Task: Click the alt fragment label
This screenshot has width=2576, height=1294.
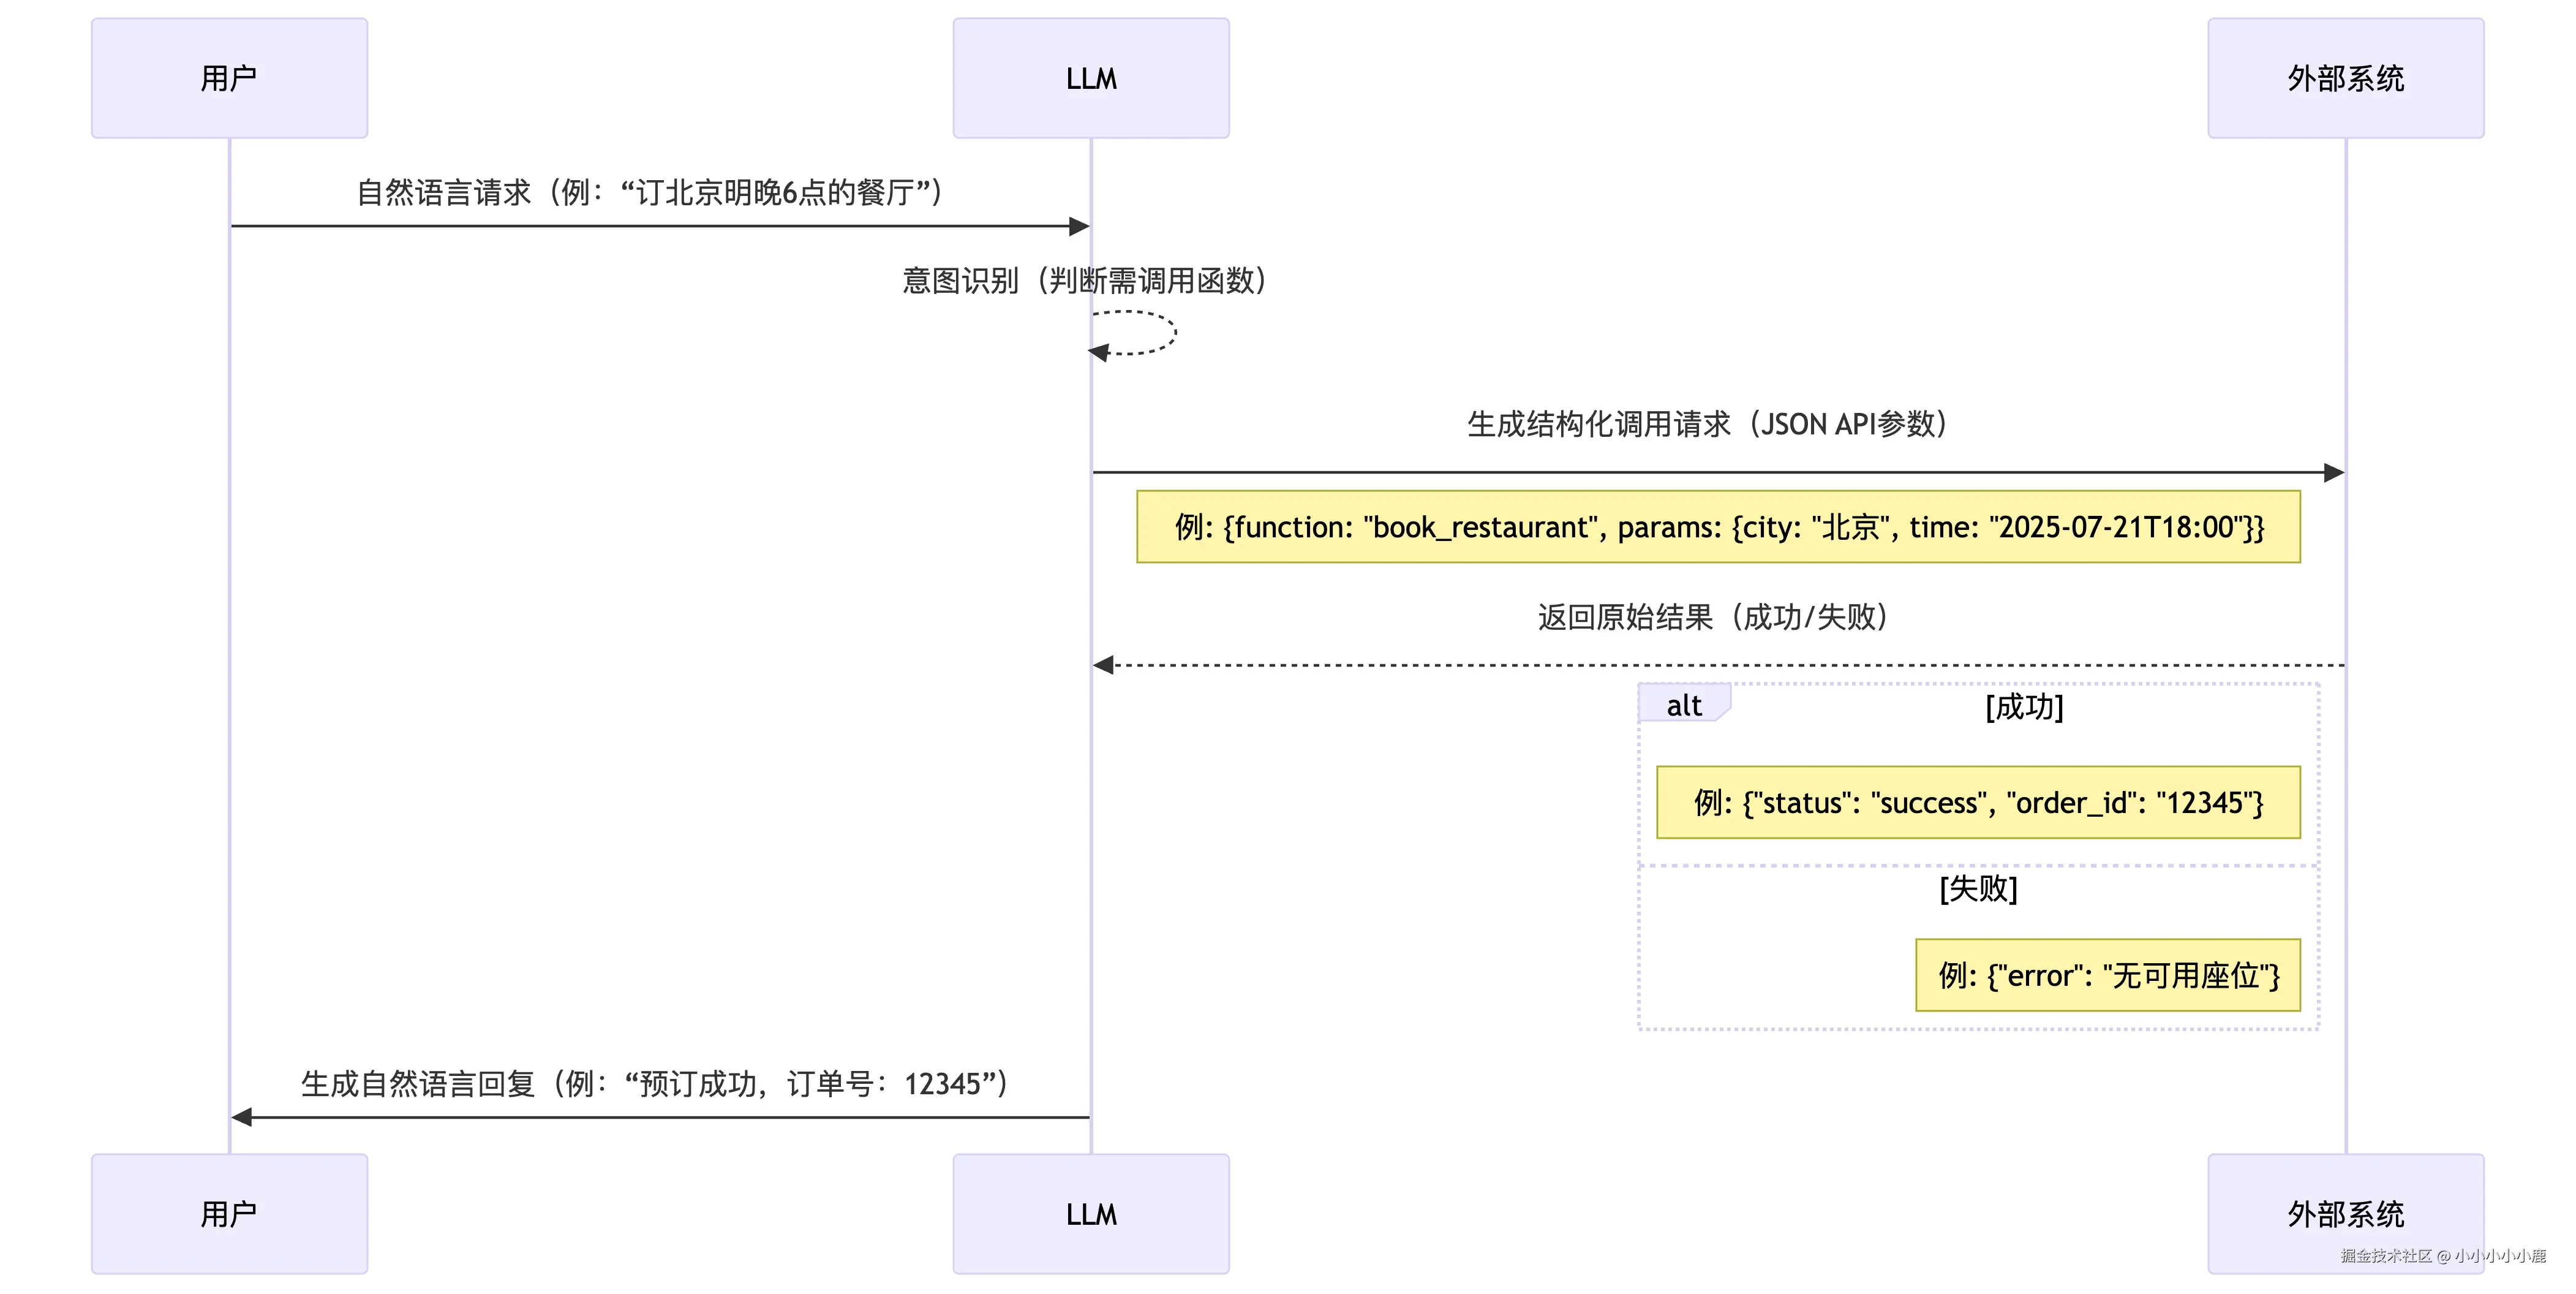Action: tap(1683, 705)
